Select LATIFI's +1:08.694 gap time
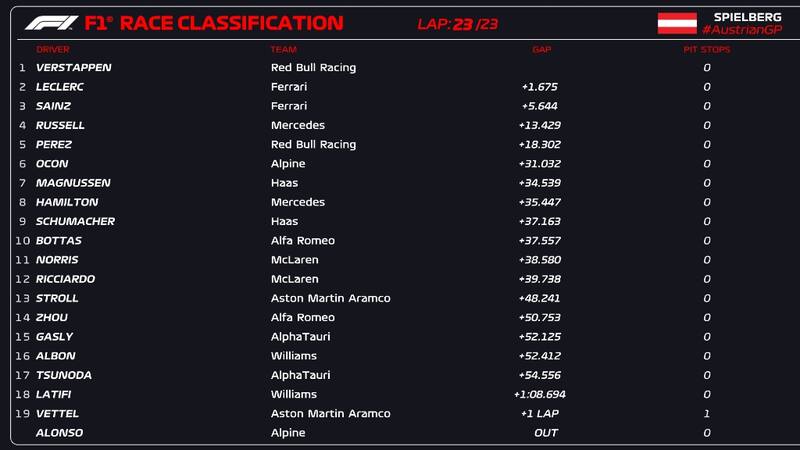Image resolution: width=800 pixels, height=450 pixels. pyautogui.click(x=539, y=395)
